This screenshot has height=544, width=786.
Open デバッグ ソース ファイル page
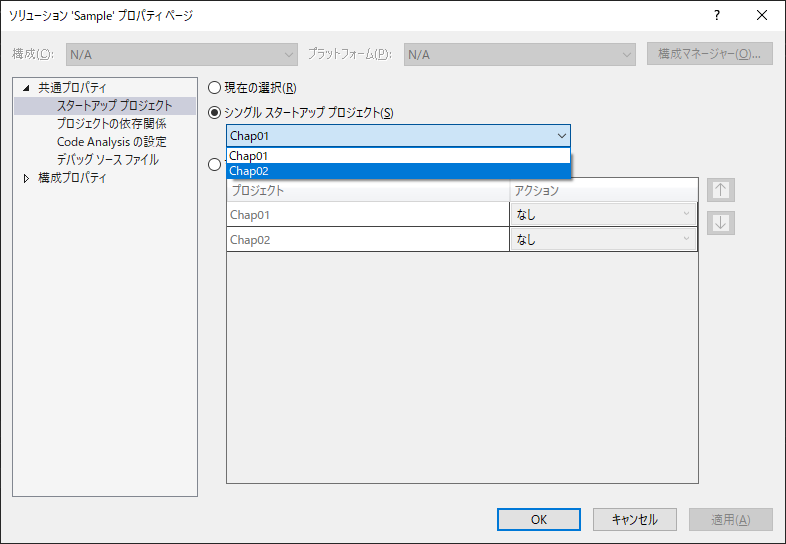pos(107,160)
